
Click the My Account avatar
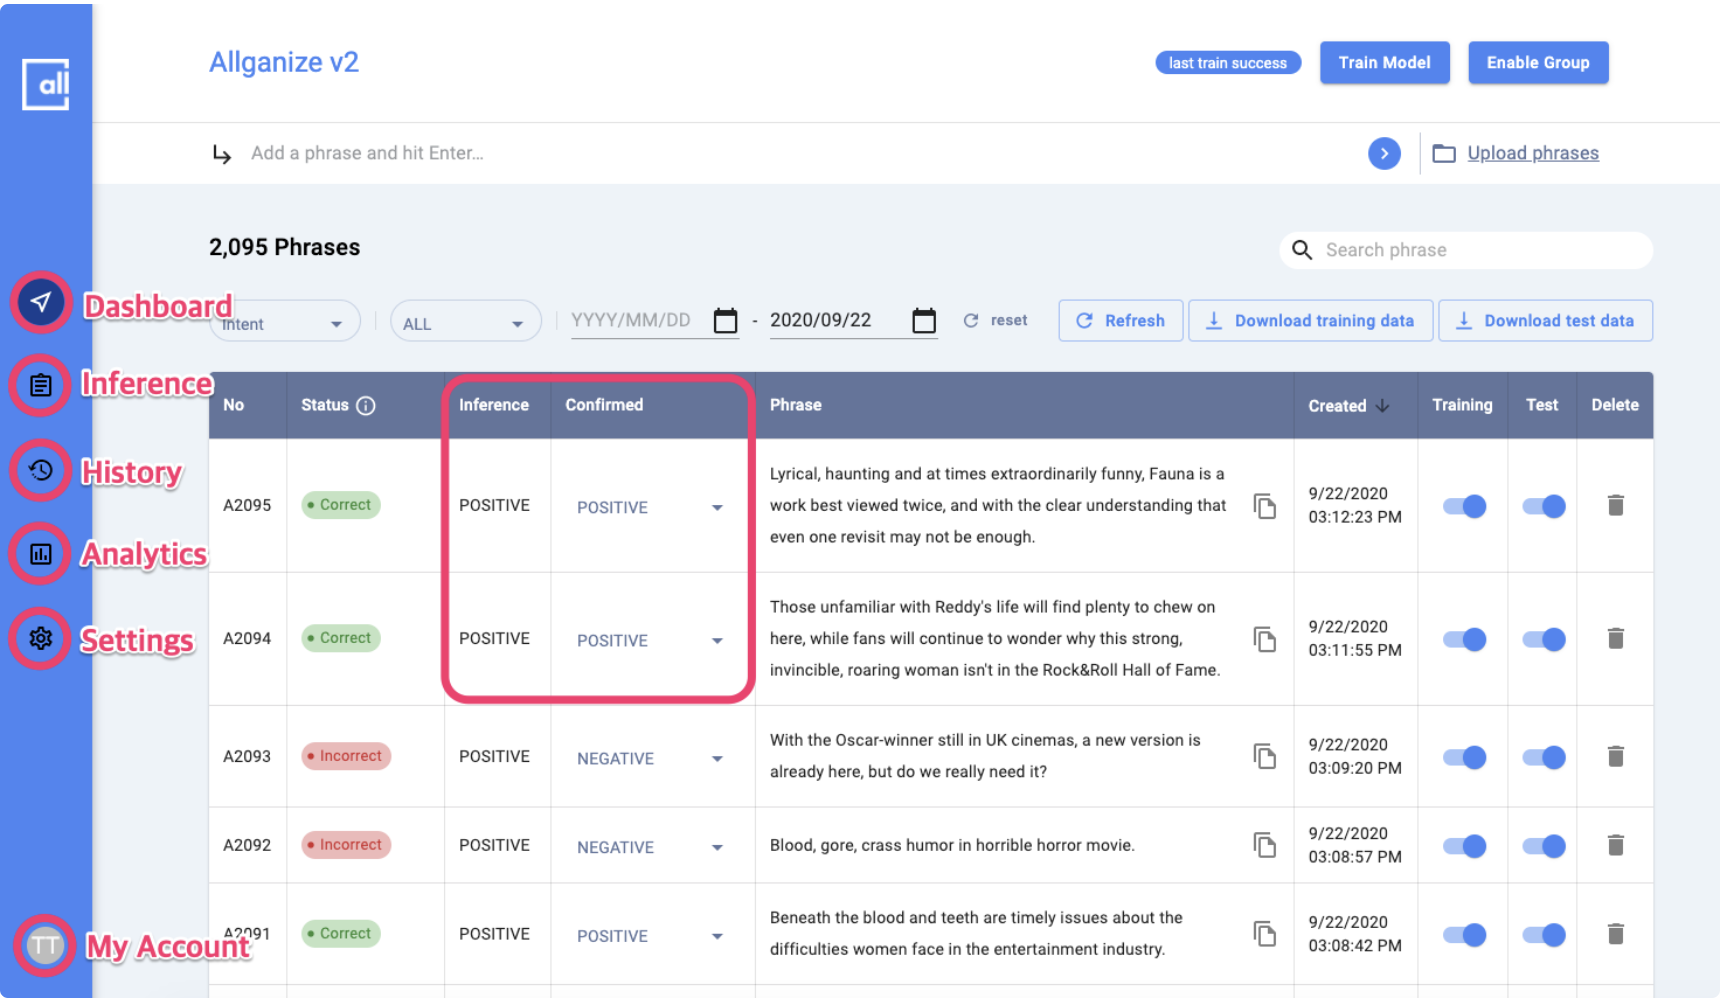(x=45, y=946)
